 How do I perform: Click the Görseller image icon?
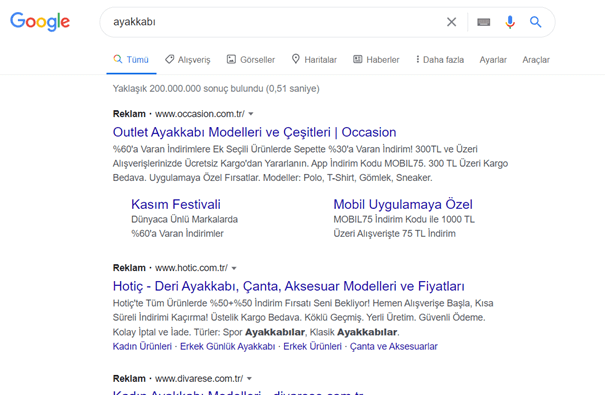231,59
